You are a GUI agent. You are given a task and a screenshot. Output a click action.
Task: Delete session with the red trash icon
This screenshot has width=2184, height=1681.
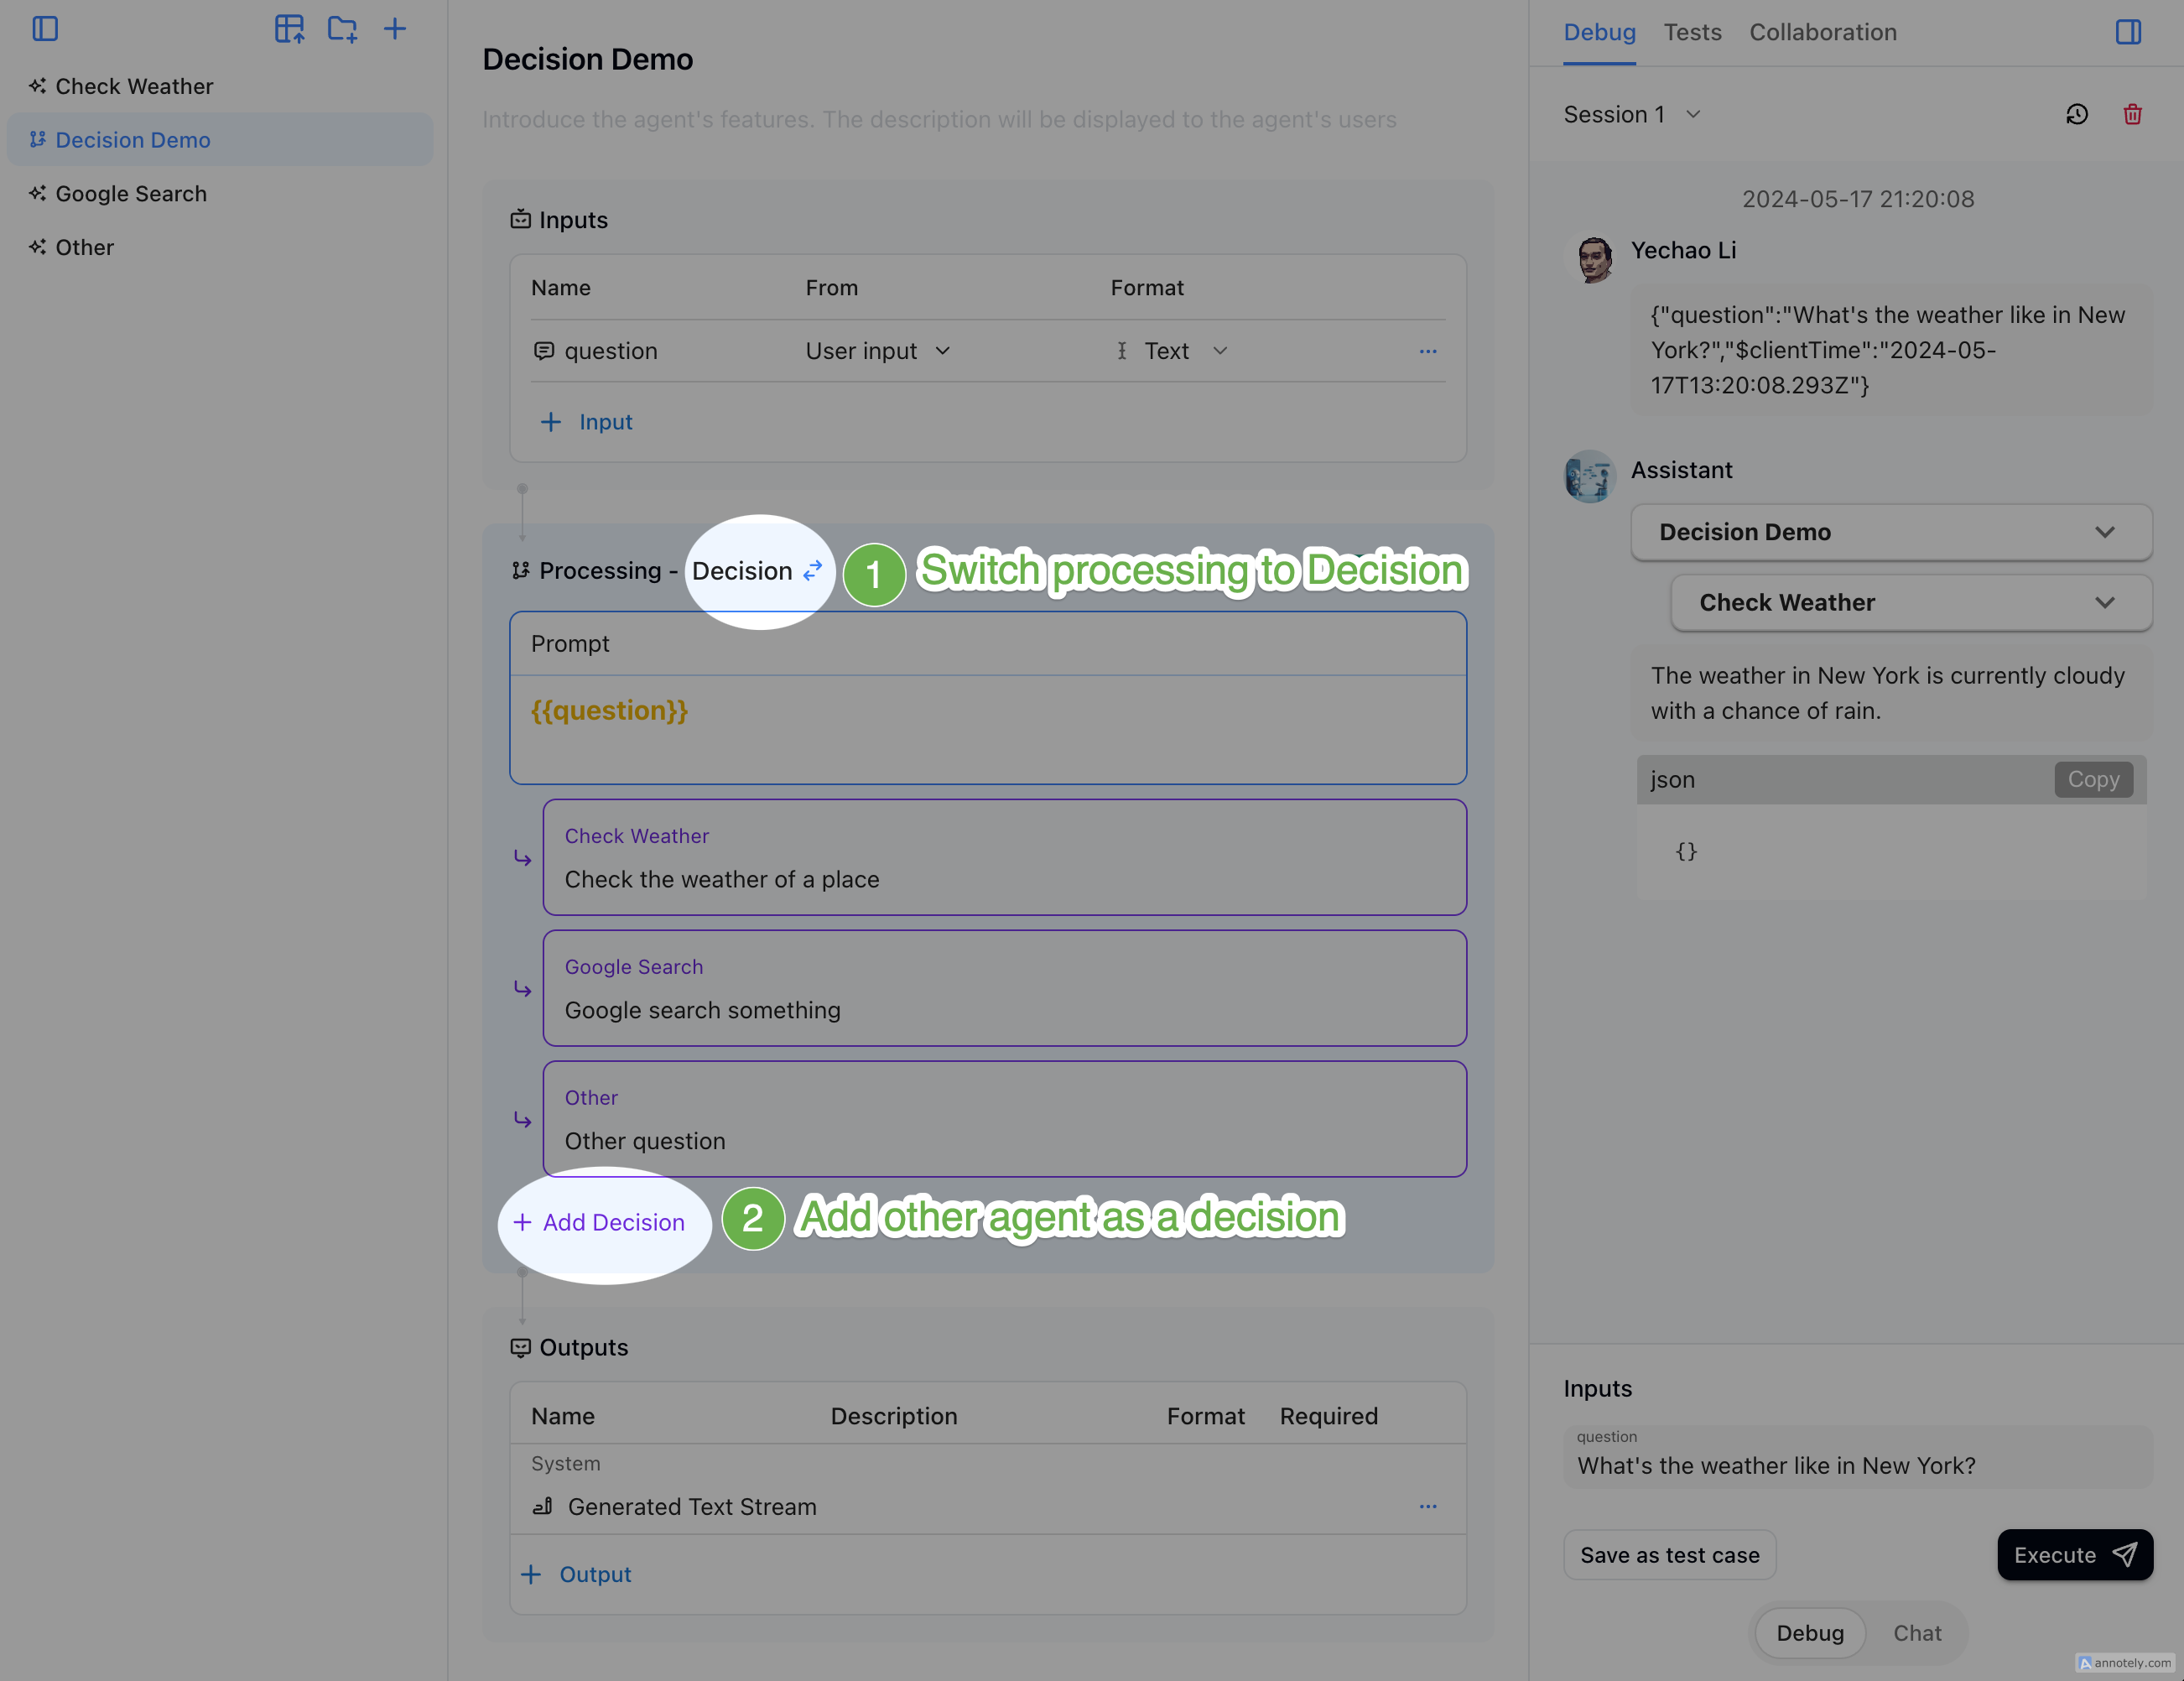tap(2132, 114)
